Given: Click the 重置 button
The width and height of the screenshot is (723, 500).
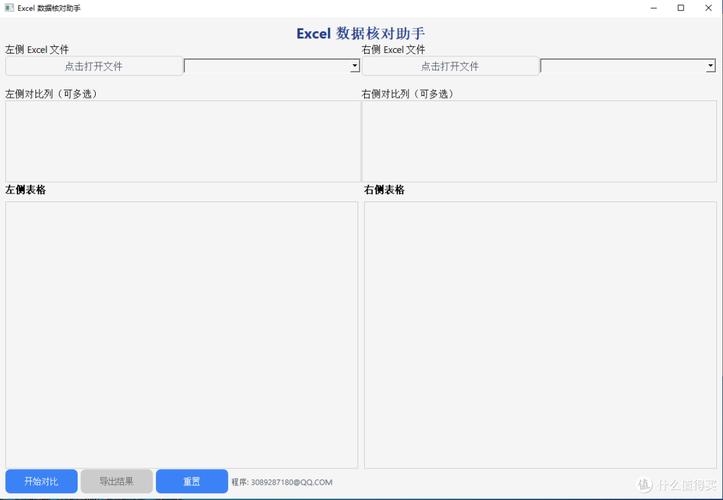Looking at the screenshot, I should (192, 481).
